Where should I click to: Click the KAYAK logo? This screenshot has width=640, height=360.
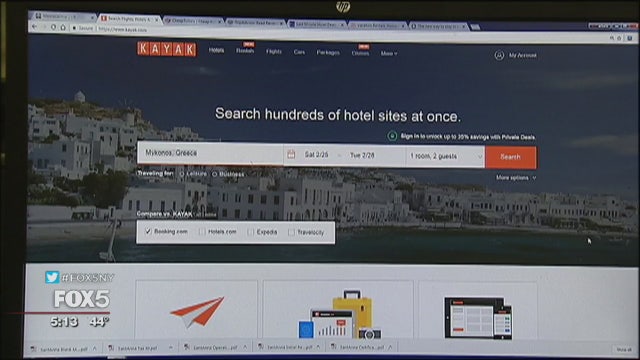167,49
